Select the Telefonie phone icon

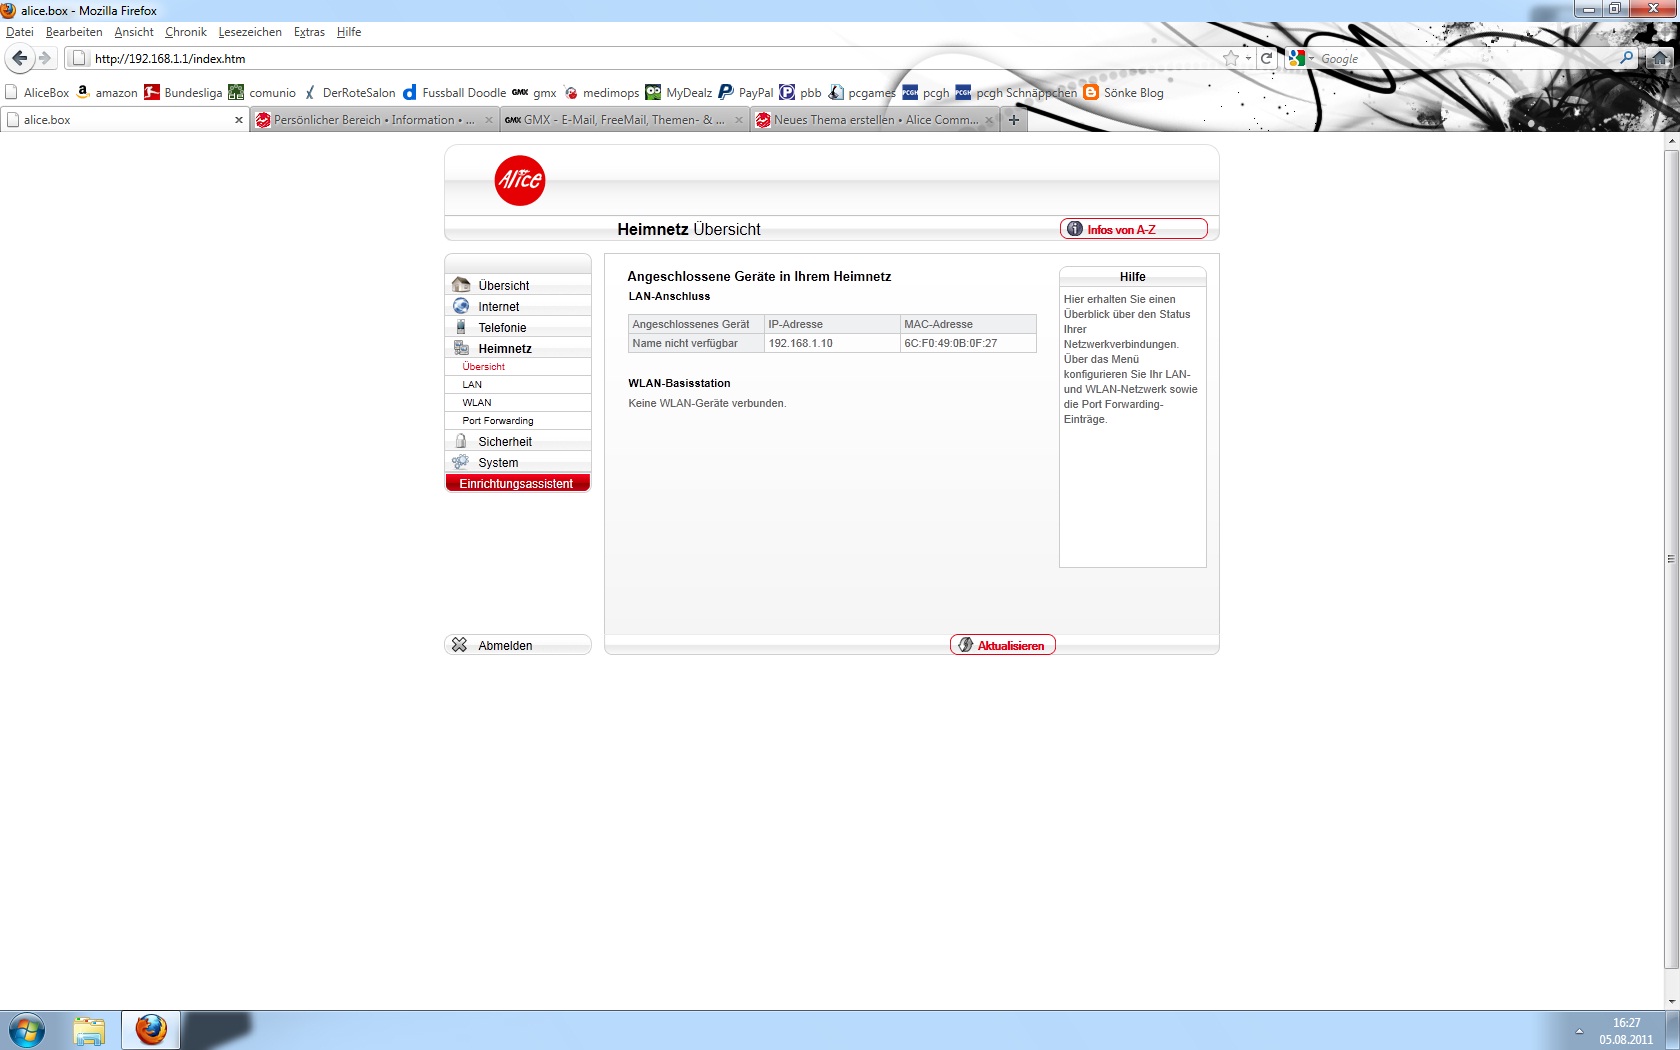point(461,327)
